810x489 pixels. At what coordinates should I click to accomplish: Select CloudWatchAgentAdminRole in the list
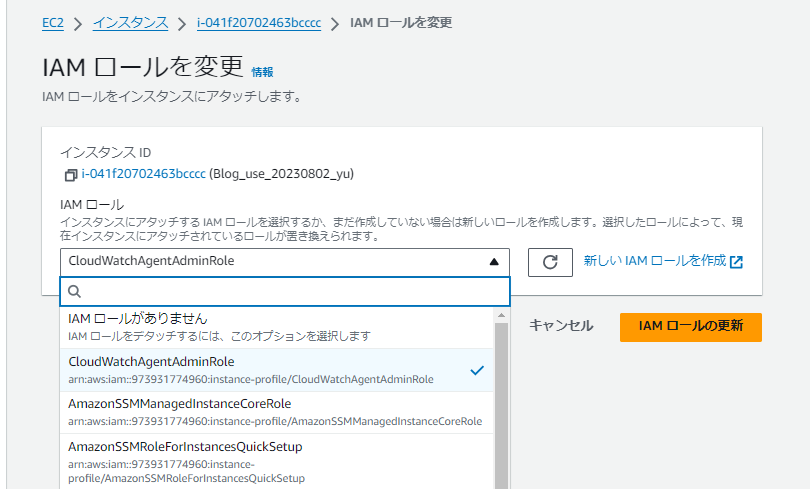pyautogui.click(x=276, y=370)
